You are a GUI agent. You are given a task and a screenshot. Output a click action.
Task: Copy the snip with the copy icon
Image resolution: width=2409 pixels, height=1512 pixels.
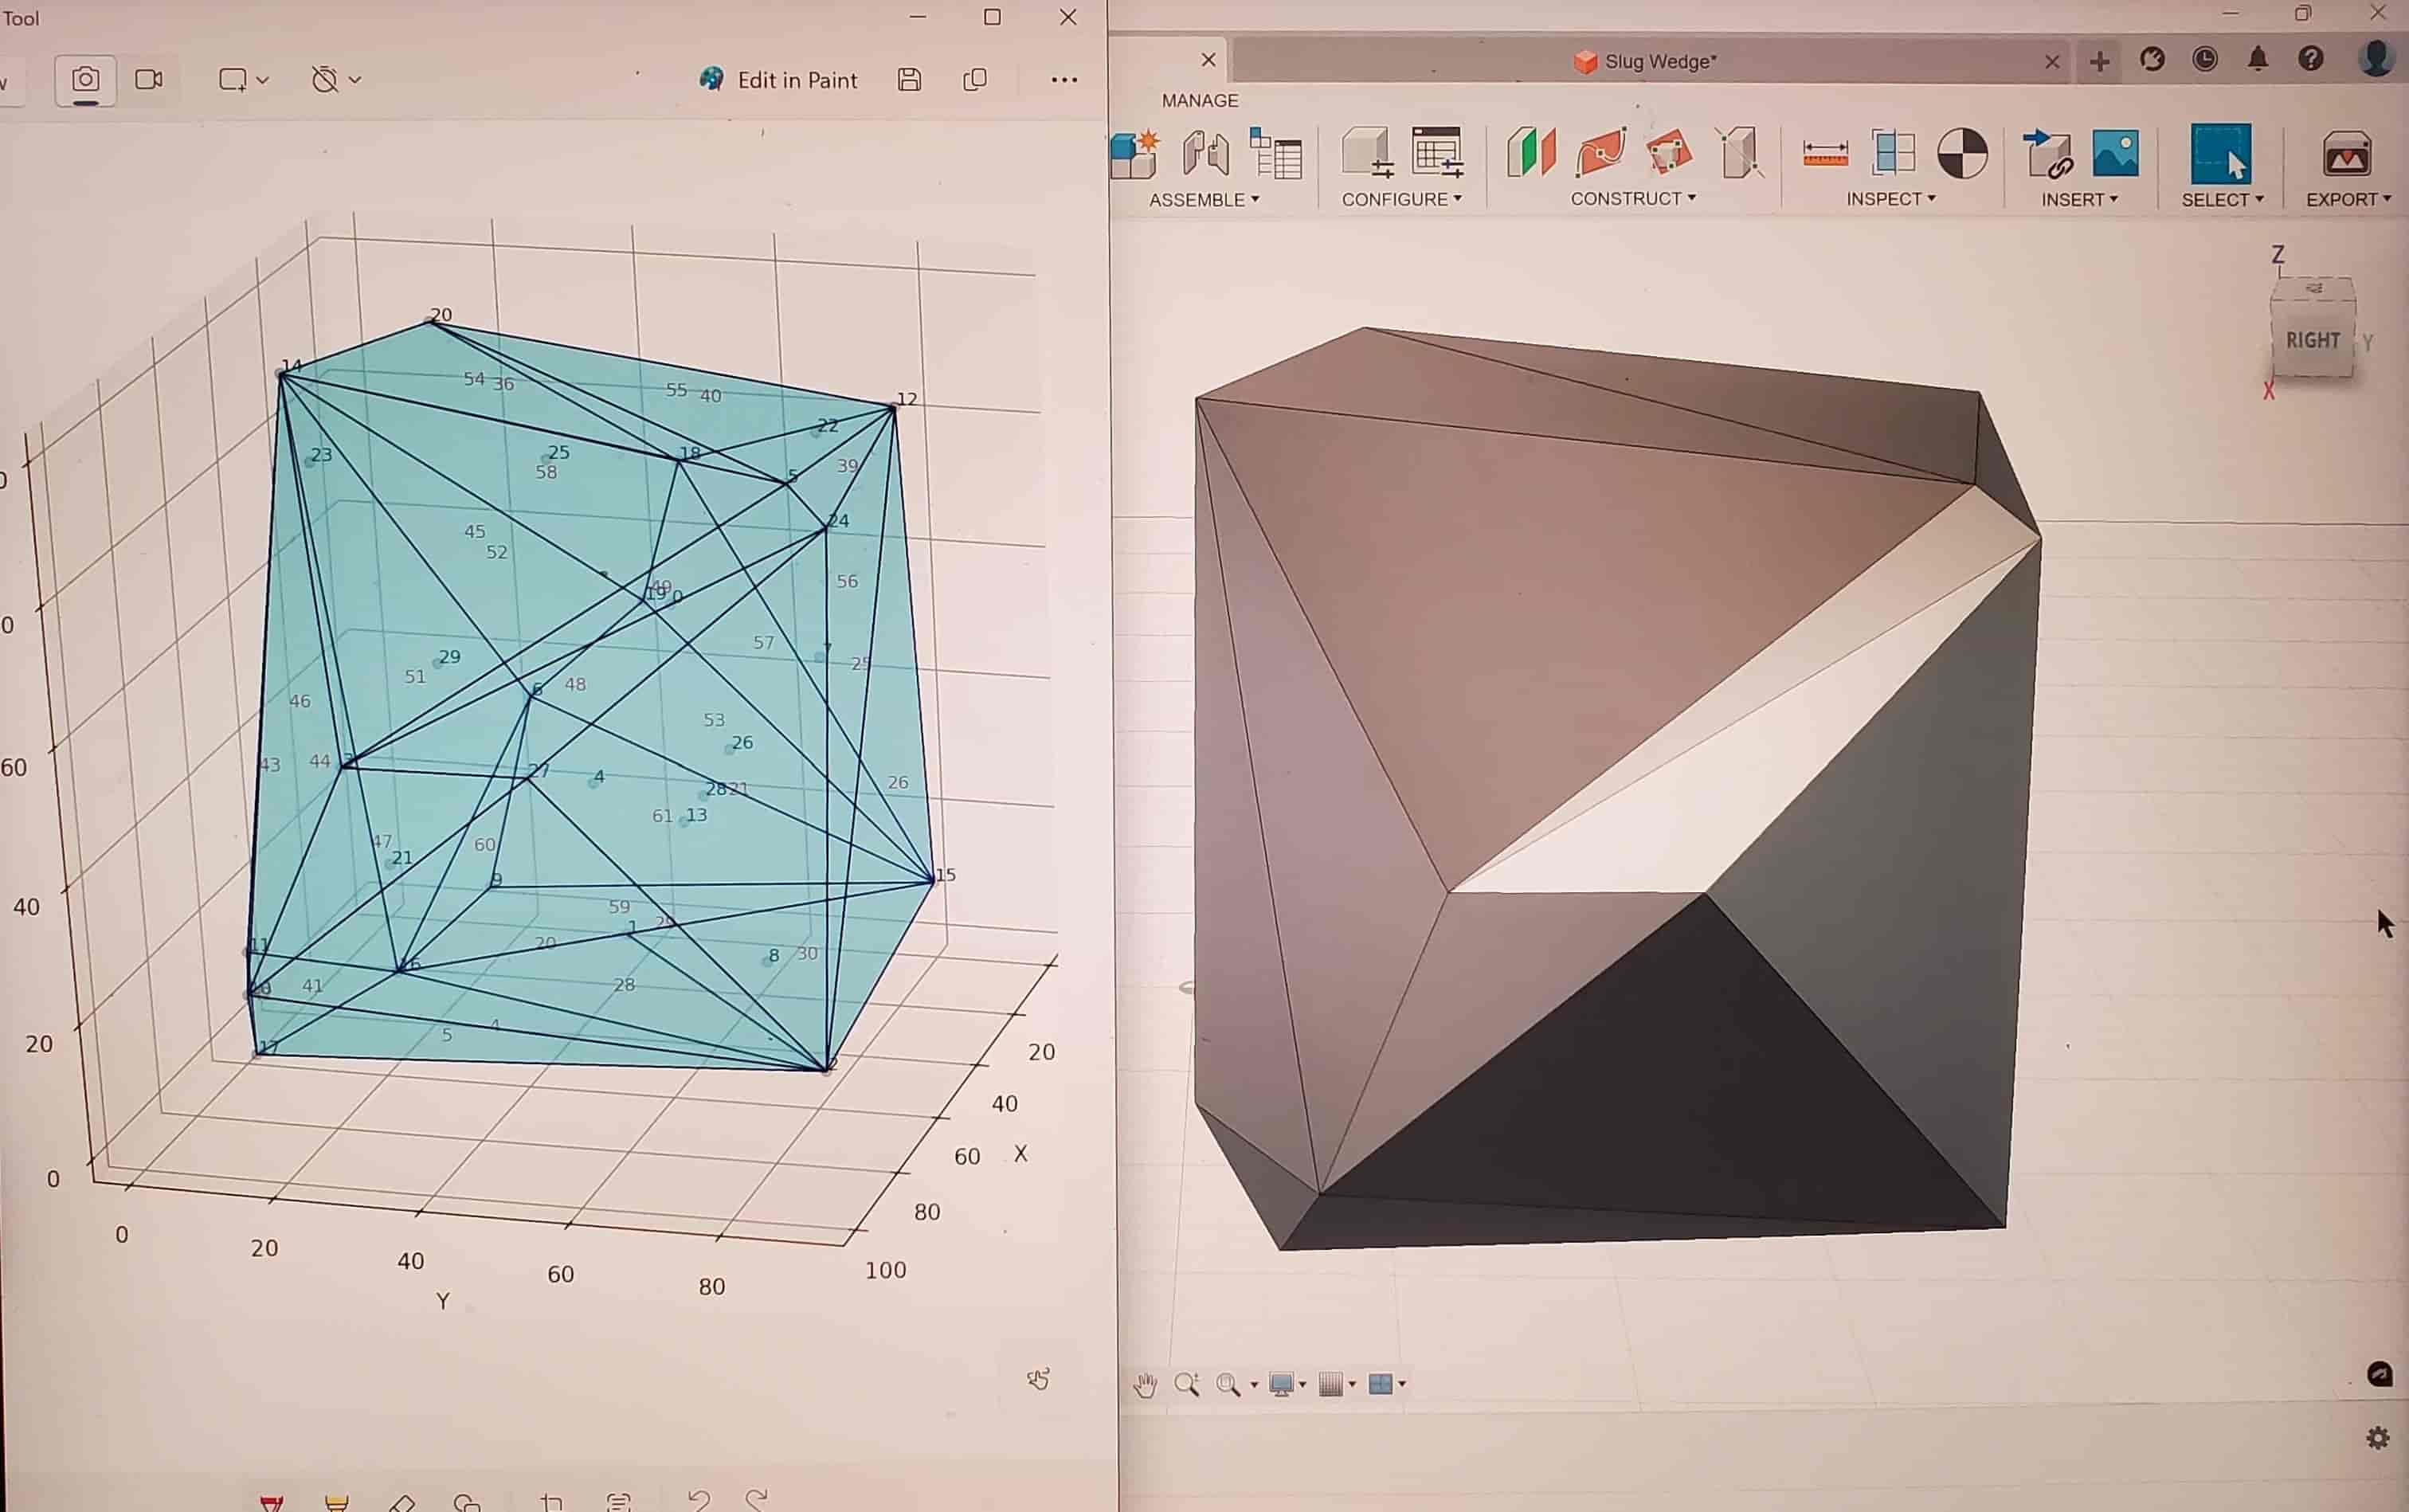pos(975,80)
